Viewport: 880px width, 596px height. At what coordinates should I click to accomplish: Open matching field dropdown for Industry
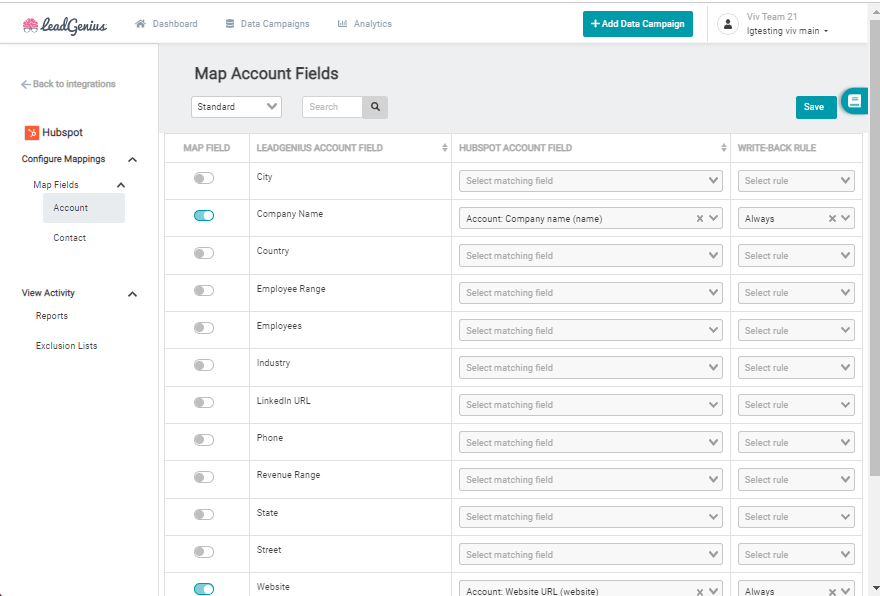pos(590,367)
